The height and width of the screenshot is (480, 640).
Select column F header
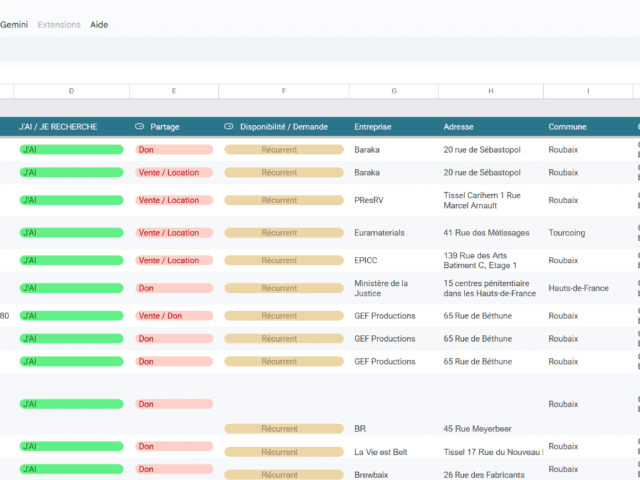pos(284,91)
